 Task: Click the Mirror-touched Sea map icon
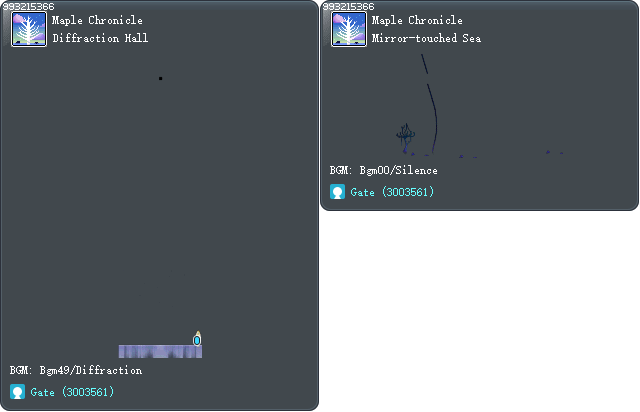[349, 29]
